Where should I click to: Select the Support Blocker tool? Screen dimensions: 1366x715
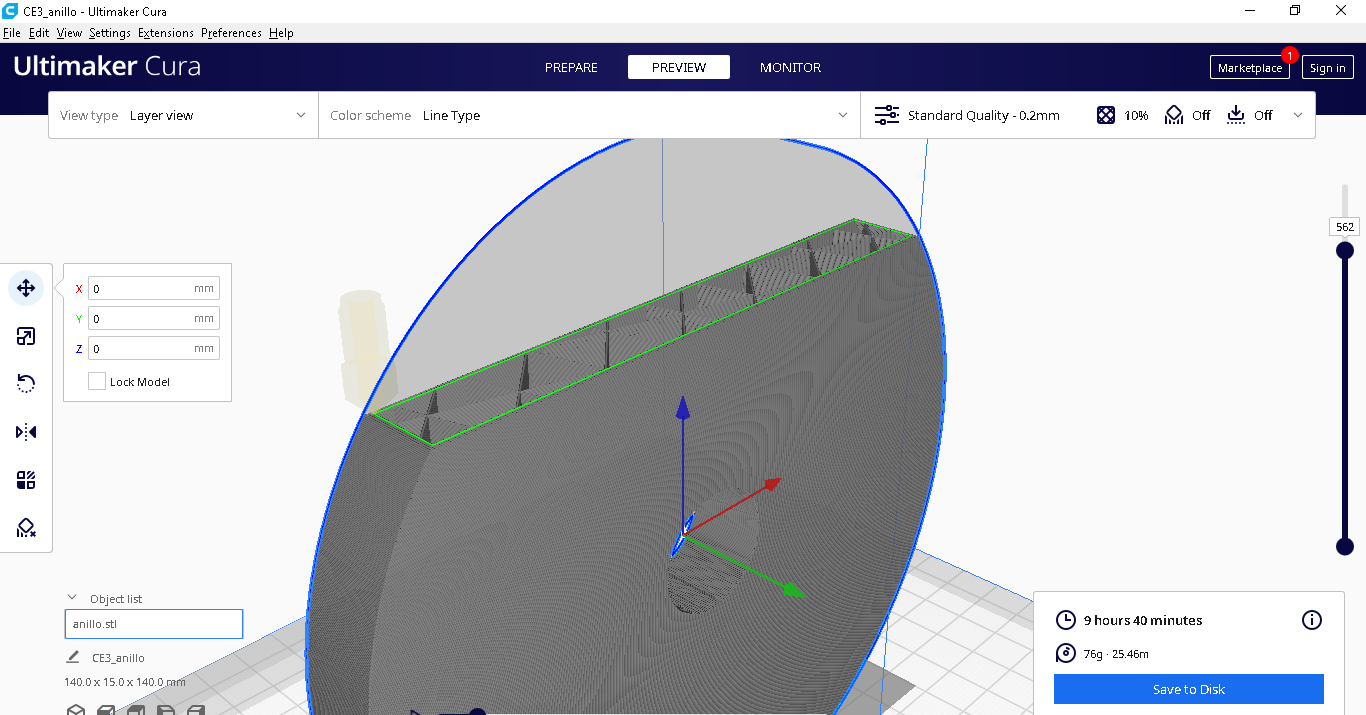(x=26, y=528)
